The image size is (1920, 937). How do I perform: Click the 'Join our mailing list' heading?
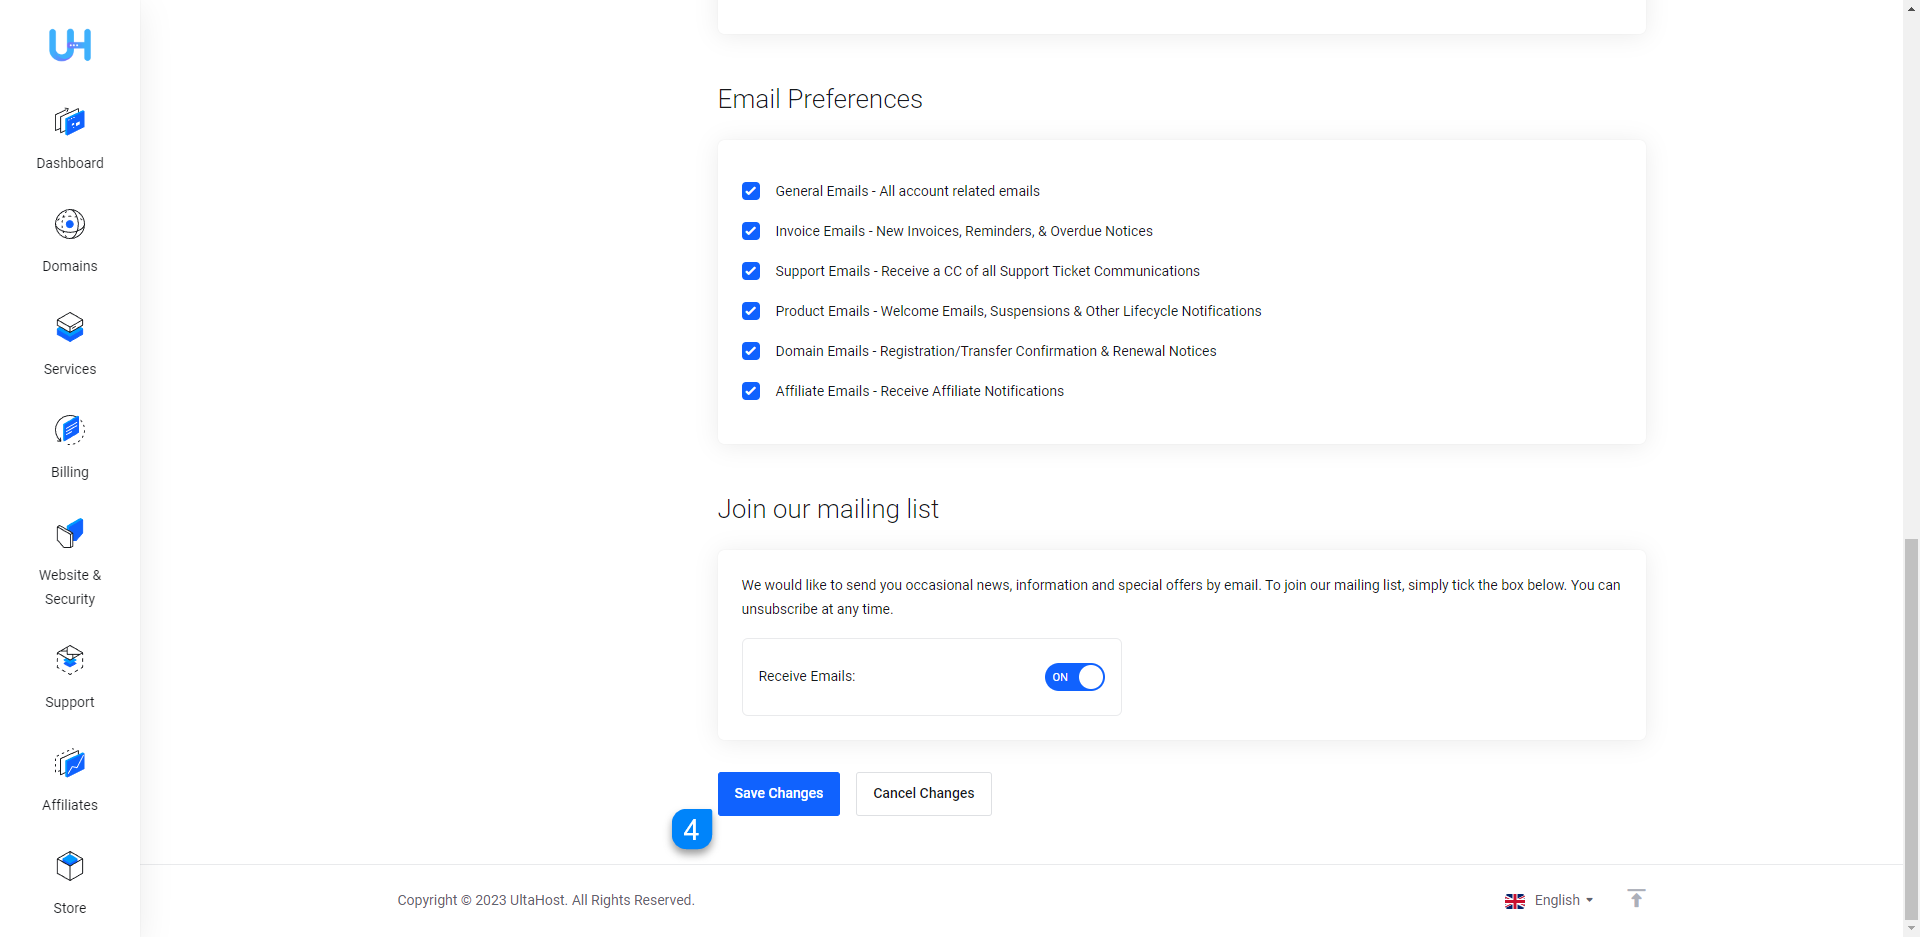pos(828,509)
